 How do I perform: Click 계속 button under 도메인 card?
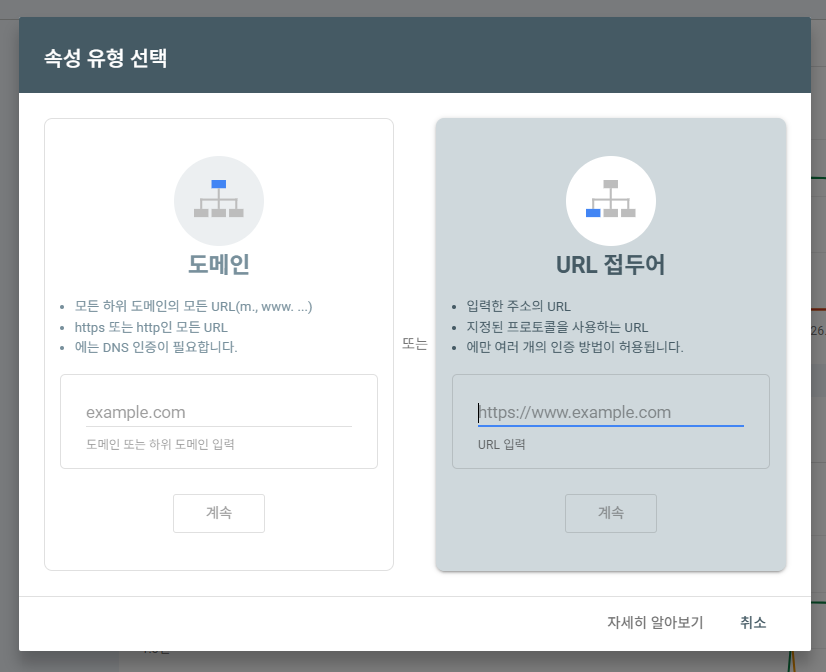click(219, 513)
